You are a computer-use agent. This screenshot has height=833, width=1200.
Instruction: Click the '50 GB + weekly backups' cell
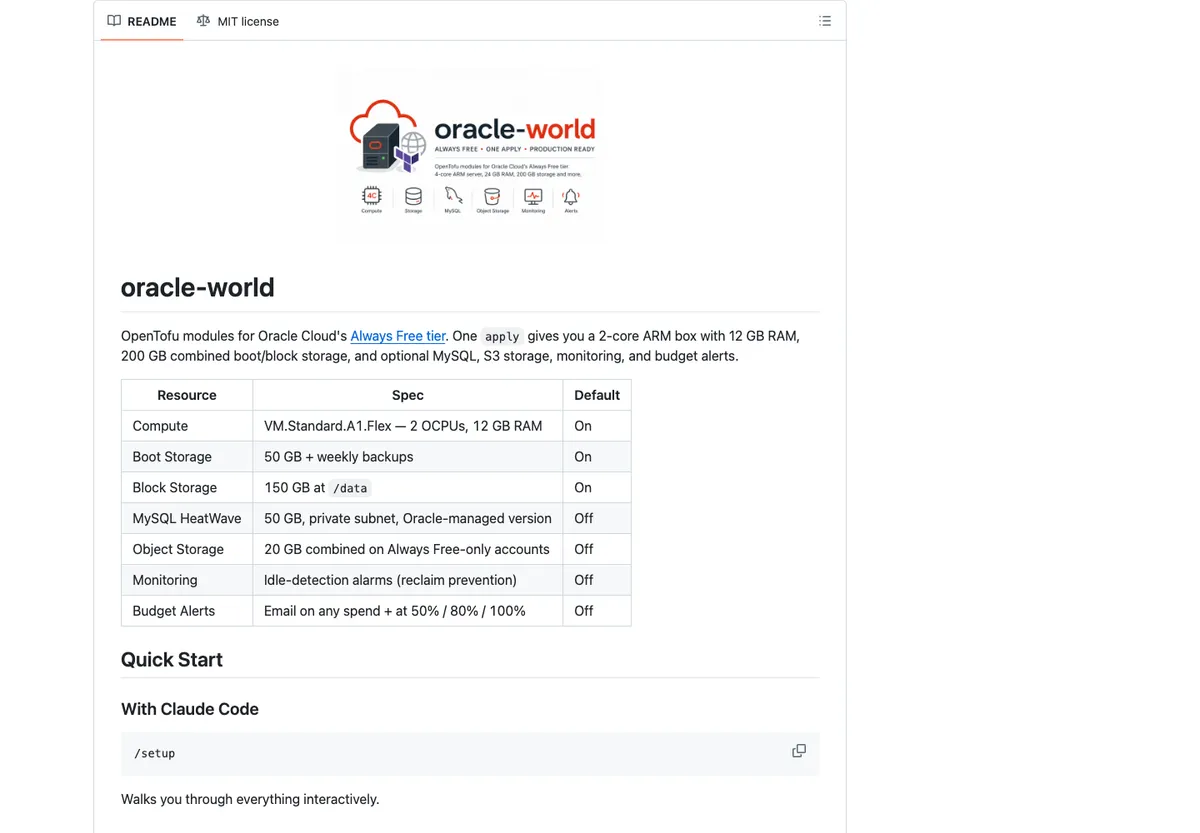pos(408,457)
